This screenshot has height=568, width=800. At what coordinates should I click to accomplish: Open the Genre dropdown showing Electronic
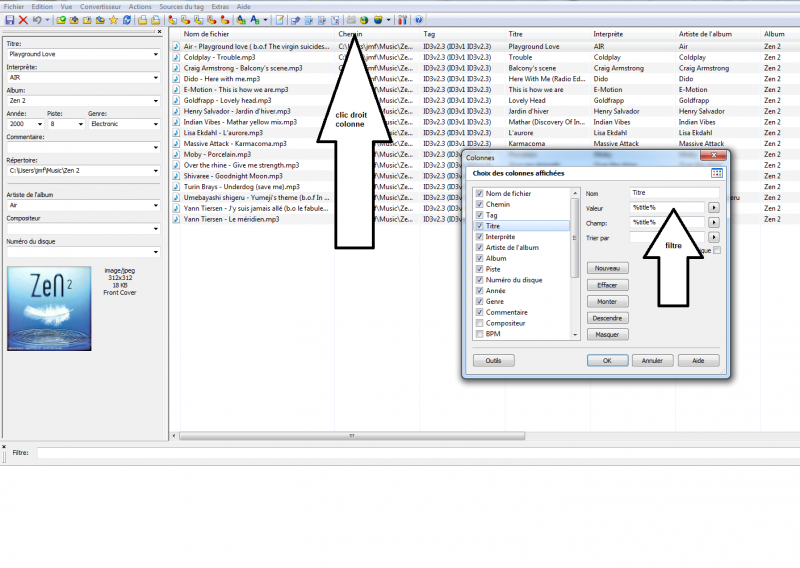tap(155, 125)
